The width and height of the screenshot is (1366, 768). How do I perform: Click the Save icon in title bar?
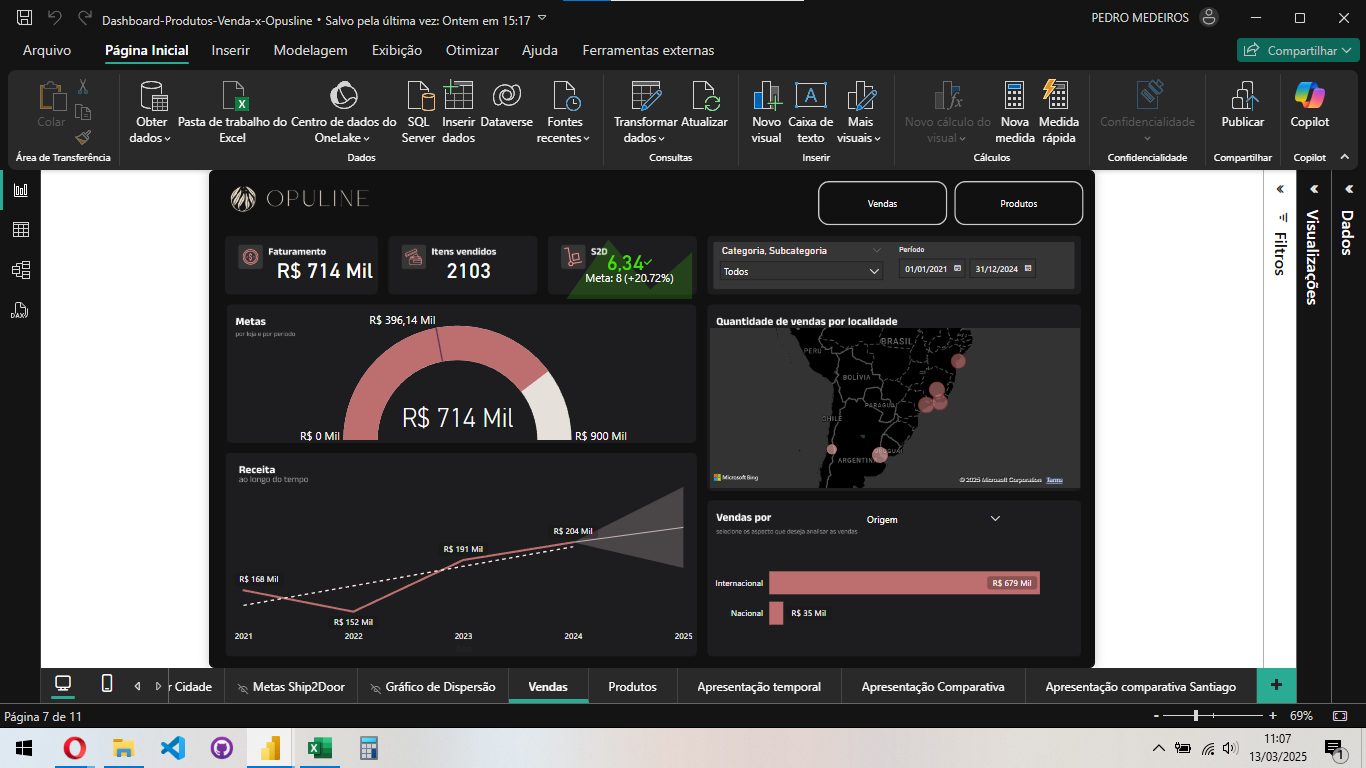[x=24, y=18]
